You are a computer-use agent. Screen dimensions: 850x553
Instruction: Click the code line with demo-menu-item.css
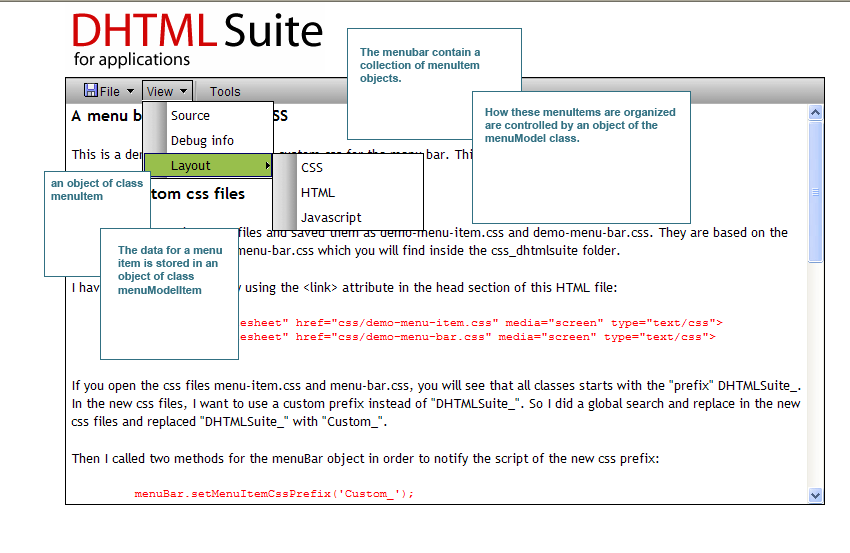pos(481,323)
